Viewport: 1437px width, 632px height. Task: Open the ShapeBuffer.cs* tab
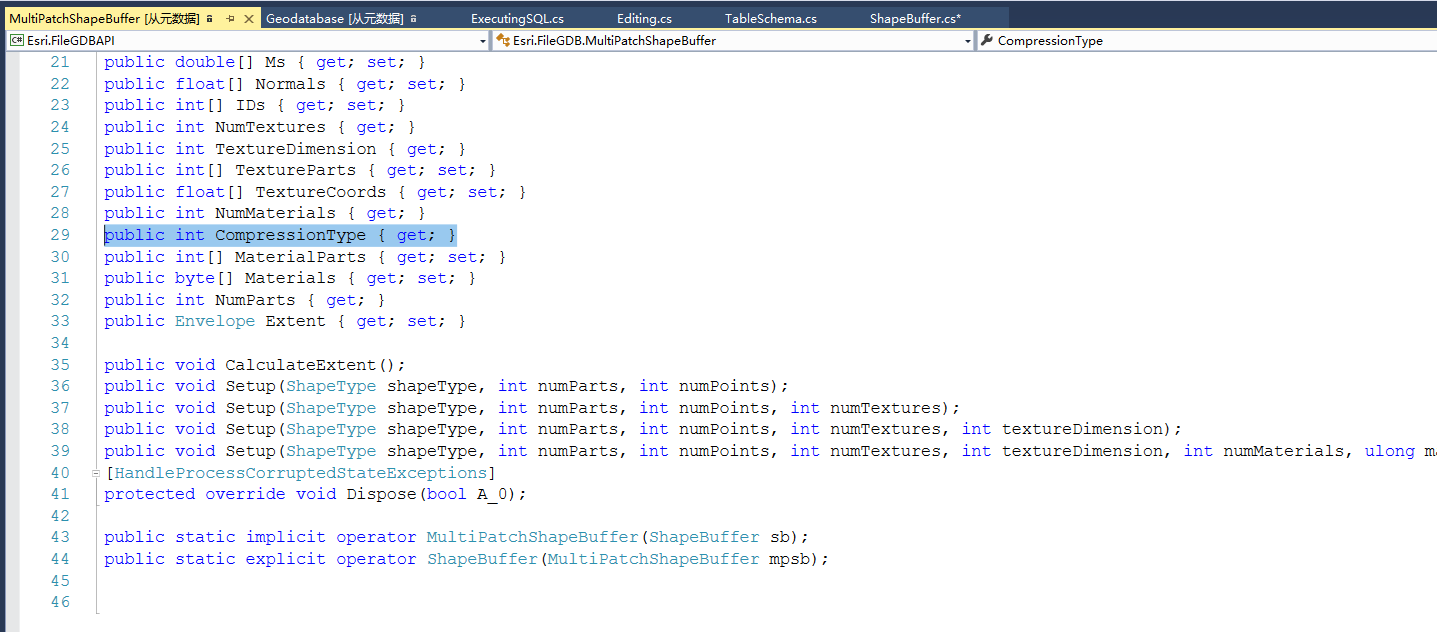point(915,19)
